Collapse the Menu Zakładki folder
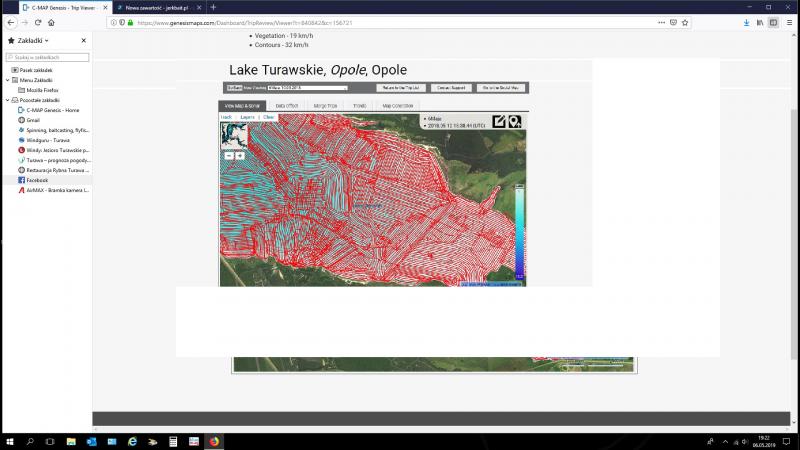The height and width of the screenshot is (450, 800). (8, 80)
